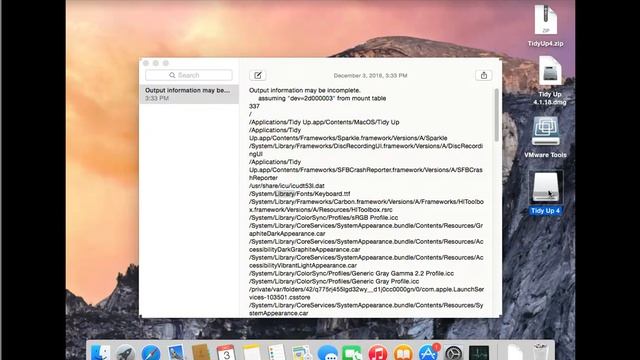Click the 'sRGB Profile.icc' path line
The image size is (640, 360).
pyautogui.click(x=323, y=218)
